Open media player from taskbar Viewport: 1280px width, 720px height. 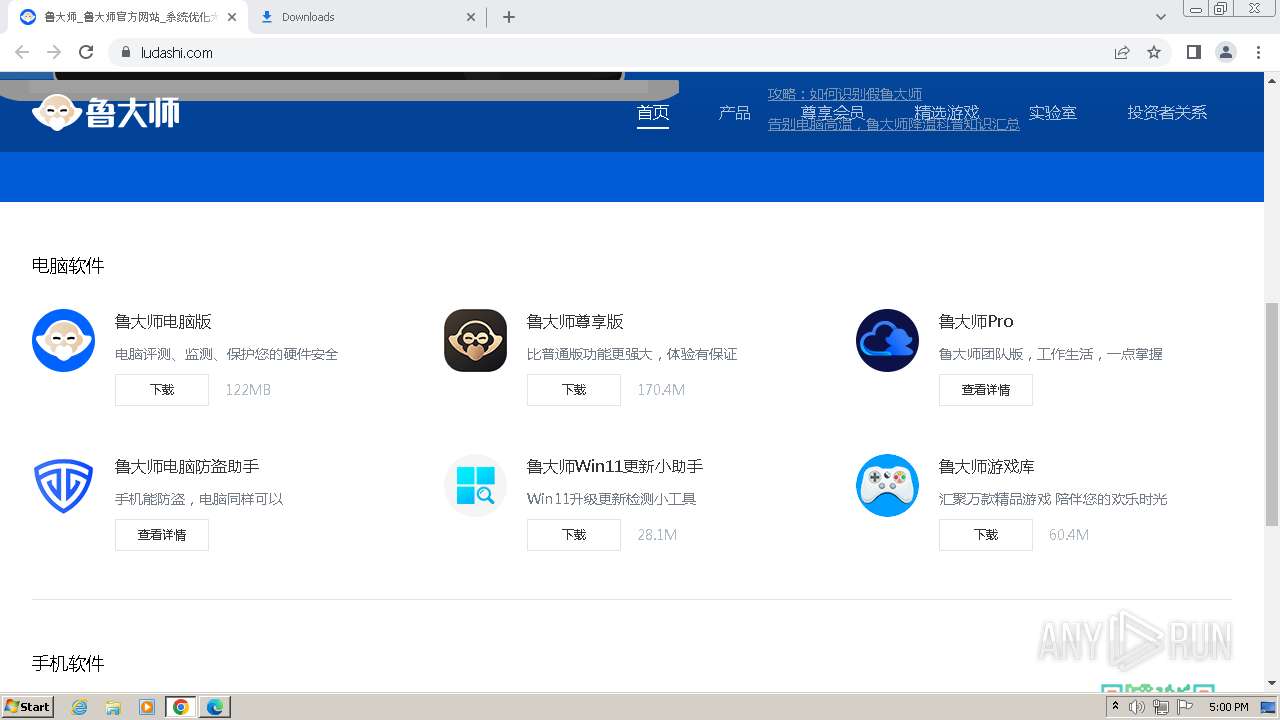(x=147, y=707)
